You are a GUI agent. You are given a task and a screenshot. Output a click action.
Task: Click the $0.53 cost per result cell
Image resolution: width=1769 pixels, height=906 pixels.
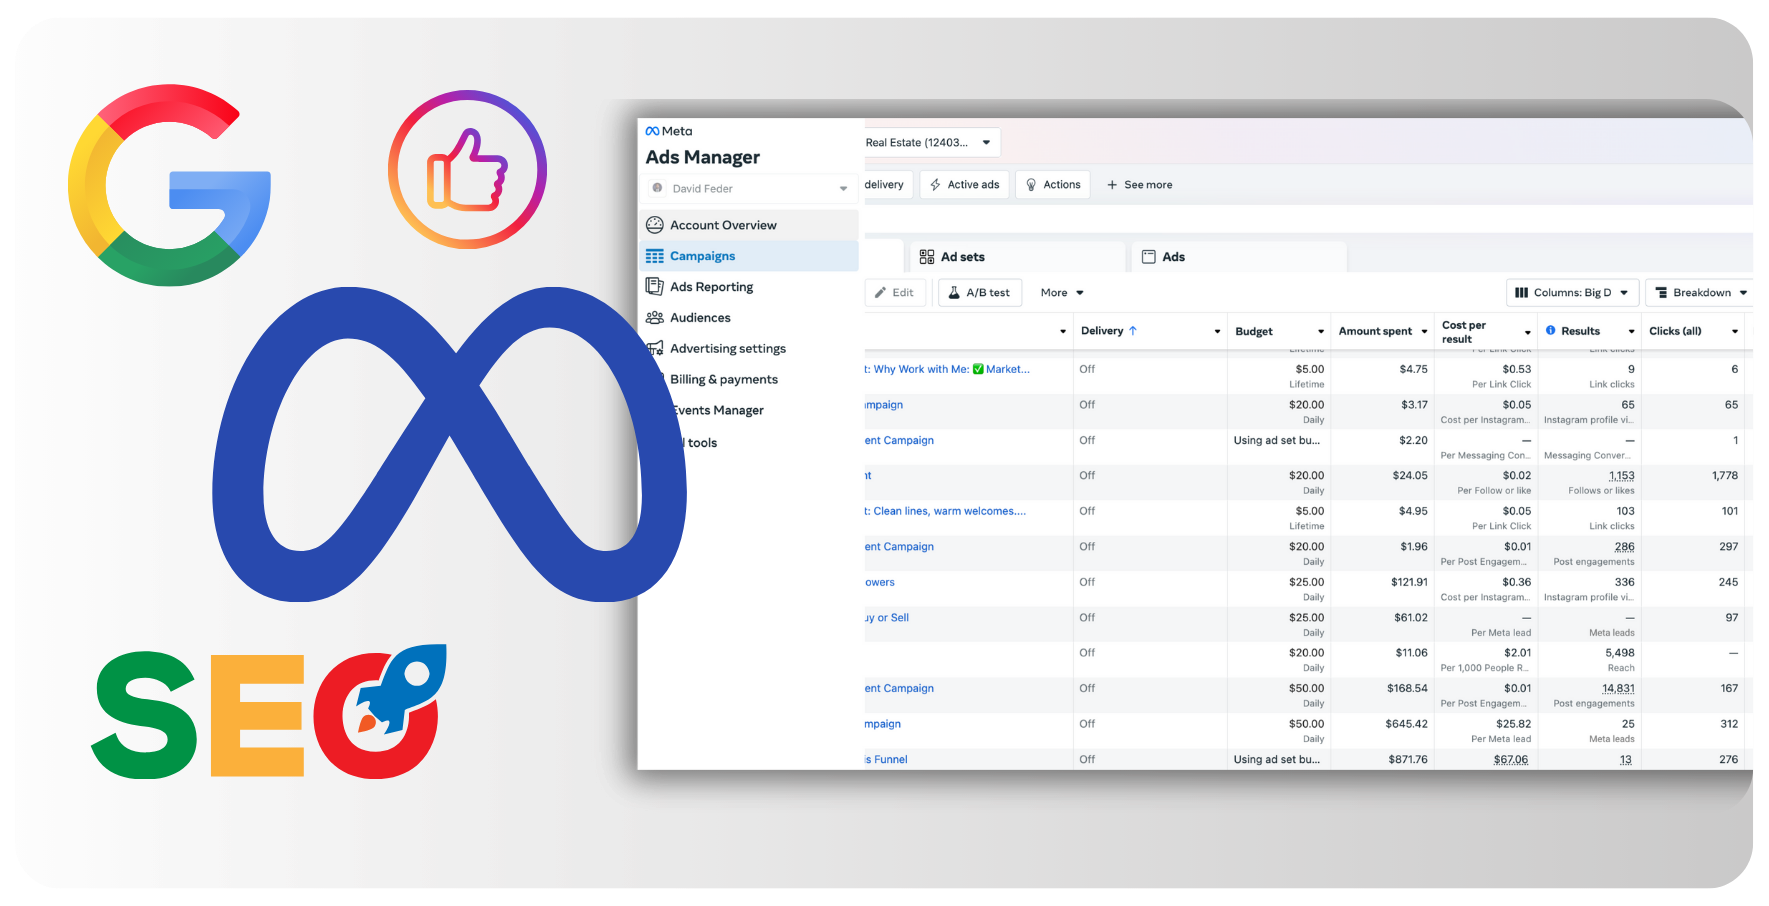1517,369
